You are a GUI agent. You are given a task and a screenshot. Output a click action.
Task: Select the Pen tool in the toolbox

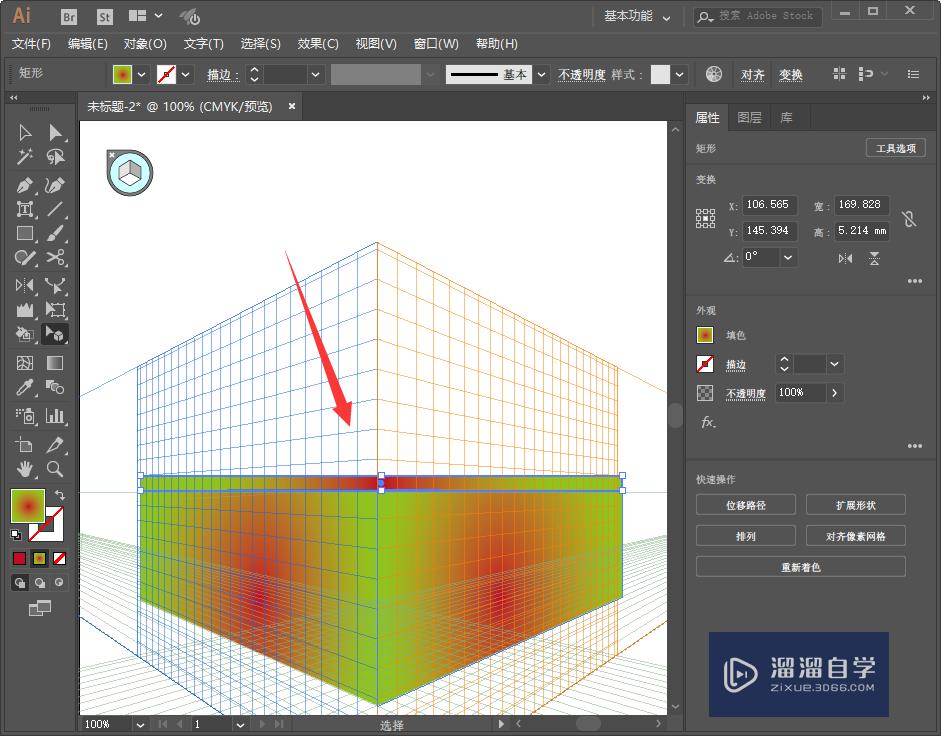click(x=25, y=185)
